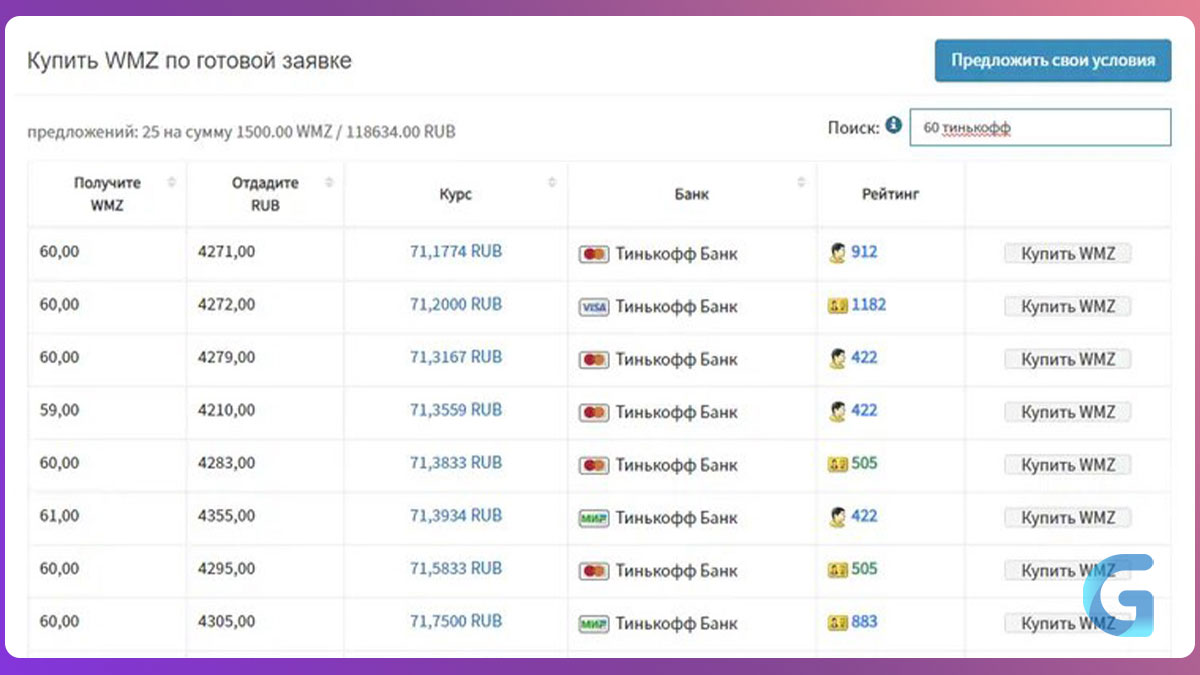The width and height of the screenshot is (1200, 675).
Task: Open rate link 71,5833 RUB
Action: pos(456,568)
